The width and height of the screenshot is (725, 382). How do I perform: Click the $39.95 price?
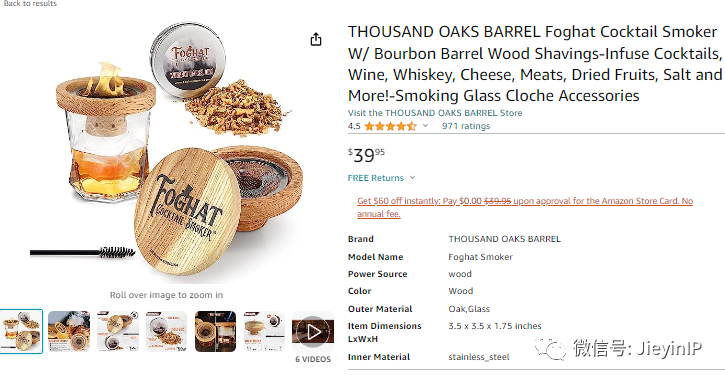pyautogui.click(x=366, y=155)
